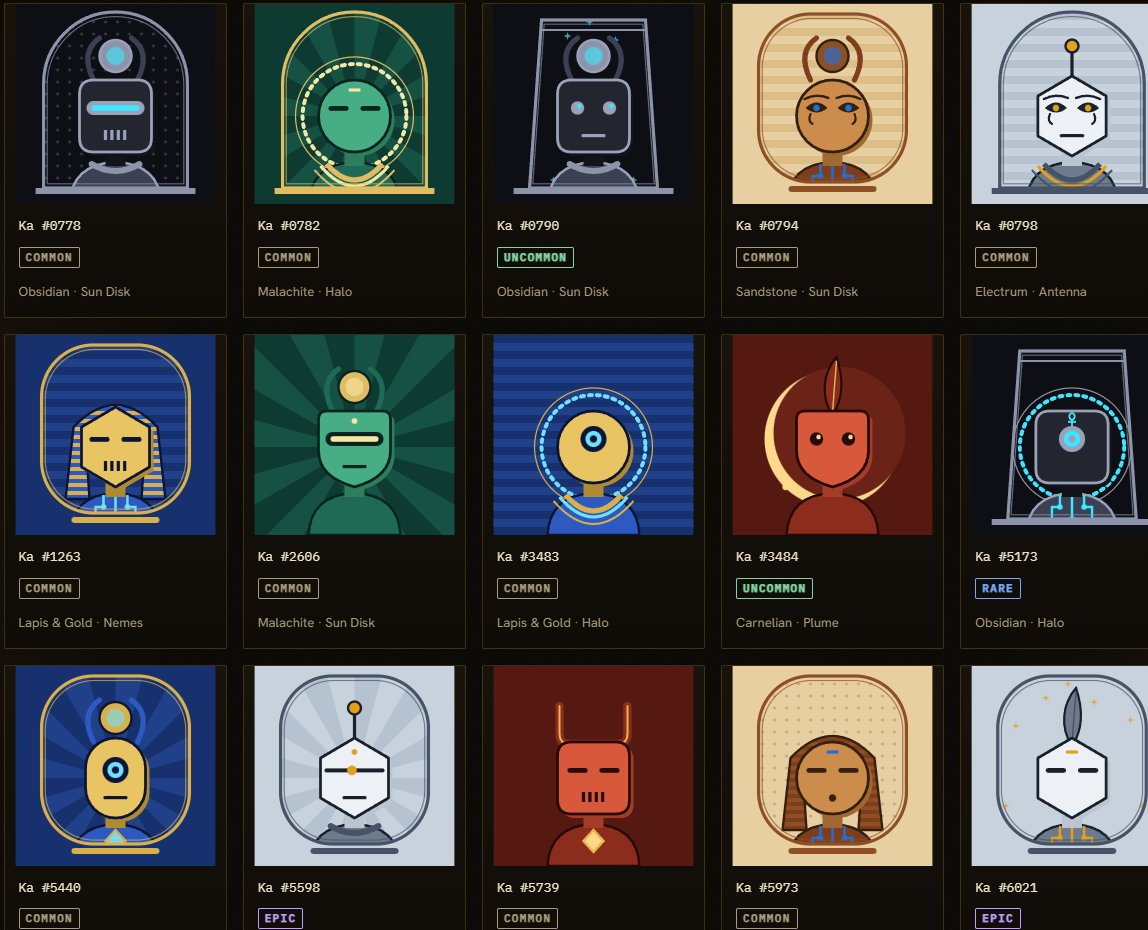Select the title text Ka #6021
This screenshot has height=930, width=1148.
pos(1006,888)
